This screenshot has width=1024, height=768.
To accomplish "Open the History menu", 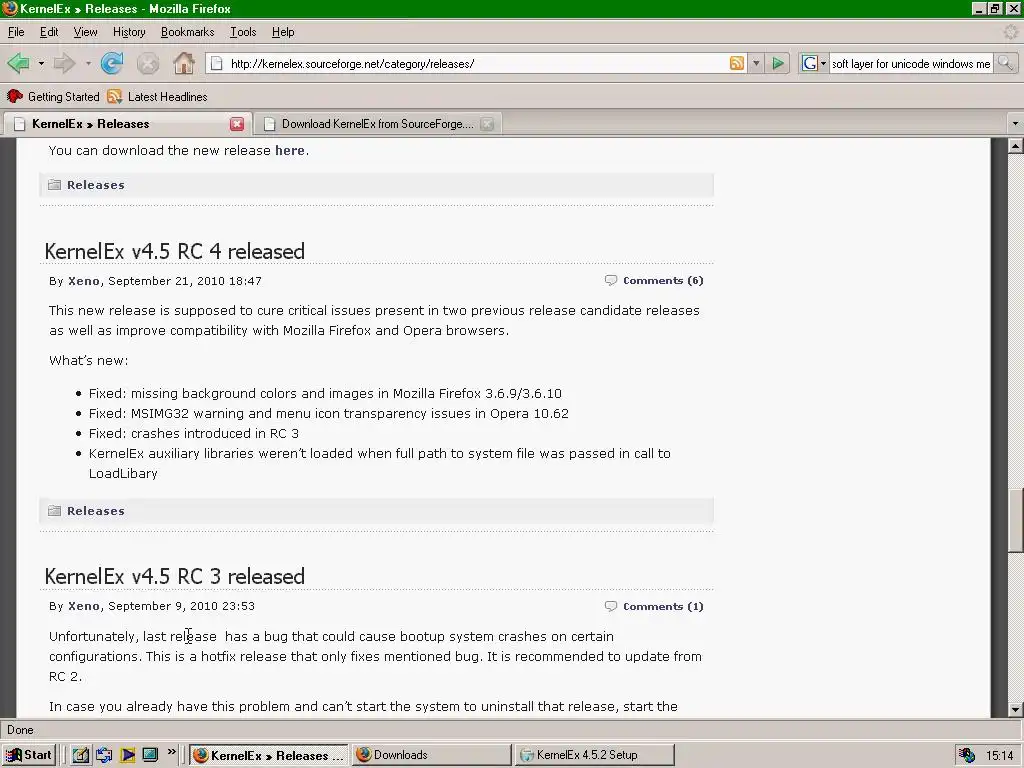I will click(129, 32).
